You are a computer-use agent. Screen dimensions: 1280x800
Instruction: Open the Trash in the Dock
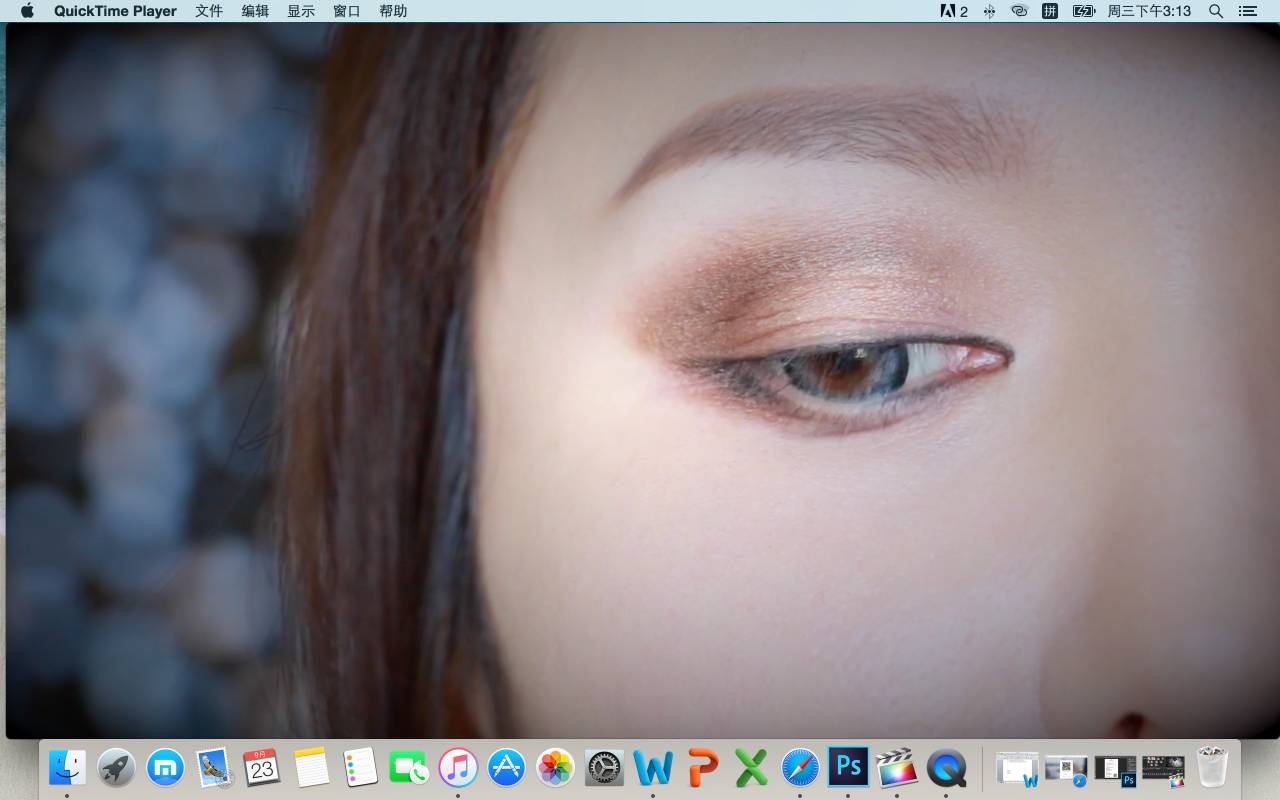[1212, 768]
